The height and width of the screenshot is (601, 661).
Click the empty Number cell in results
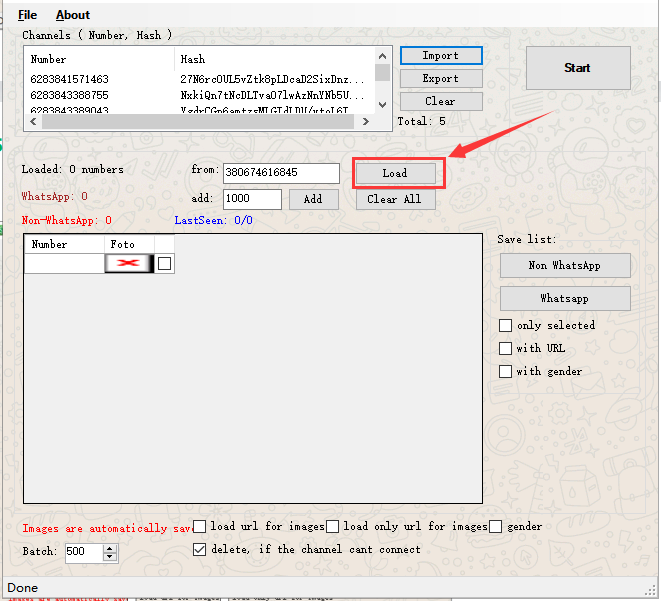click(x=64, y=263)
